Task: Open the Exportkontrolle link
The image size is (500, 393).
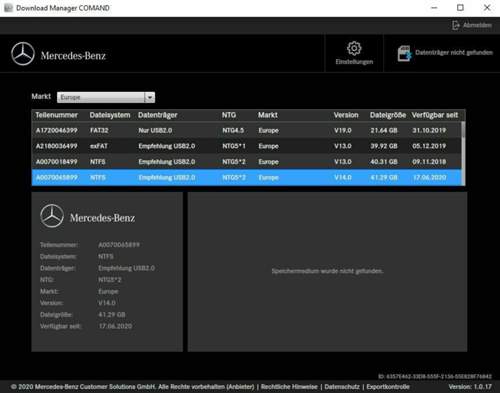Action: (x=388, y=387)
